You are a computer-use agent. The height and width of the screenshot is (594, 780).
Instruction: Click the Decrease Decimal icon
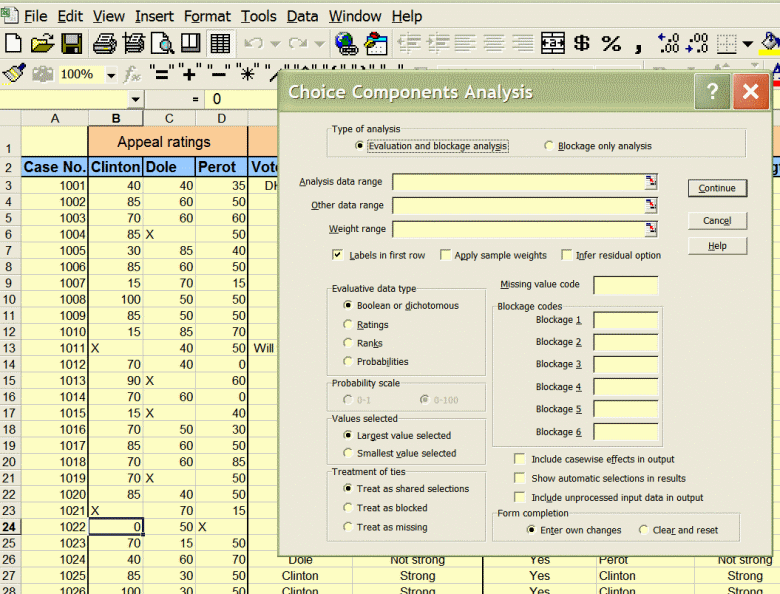(x=697, y=43)
